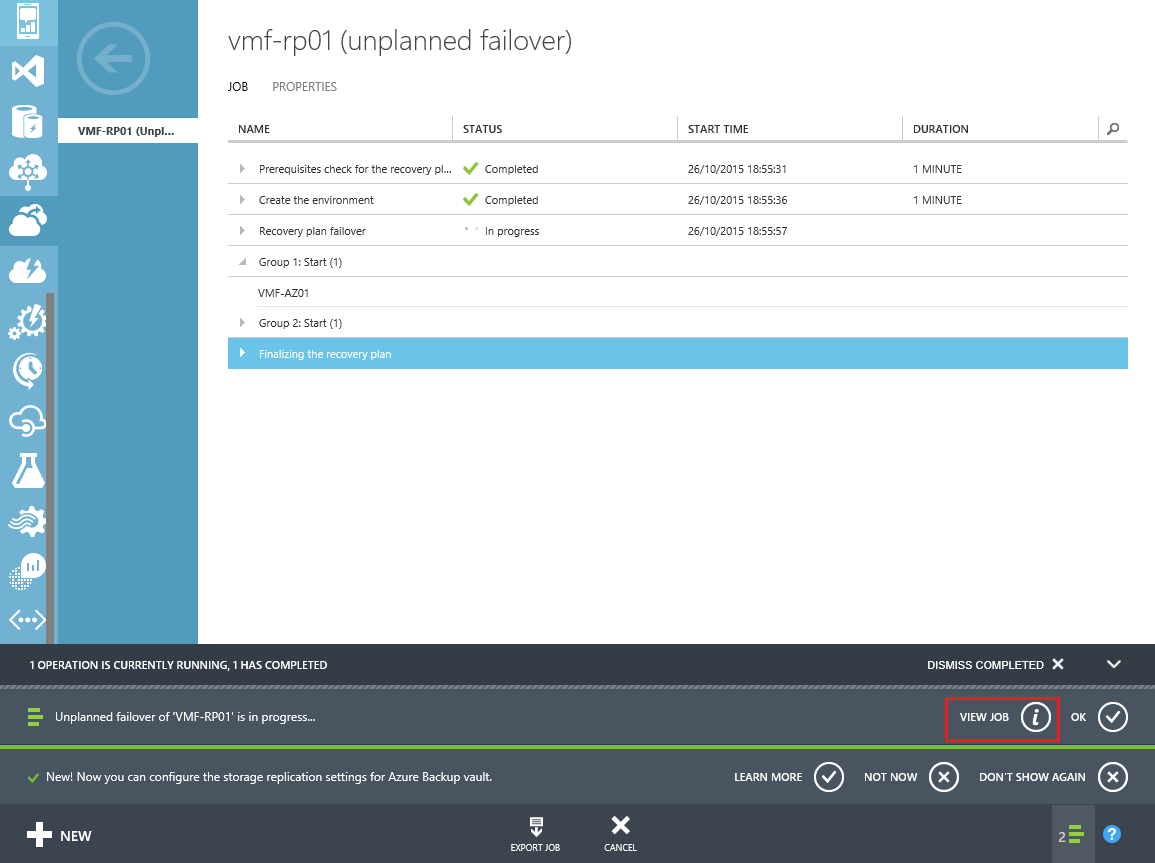Click Dismiss Completed

click(994, 665)
